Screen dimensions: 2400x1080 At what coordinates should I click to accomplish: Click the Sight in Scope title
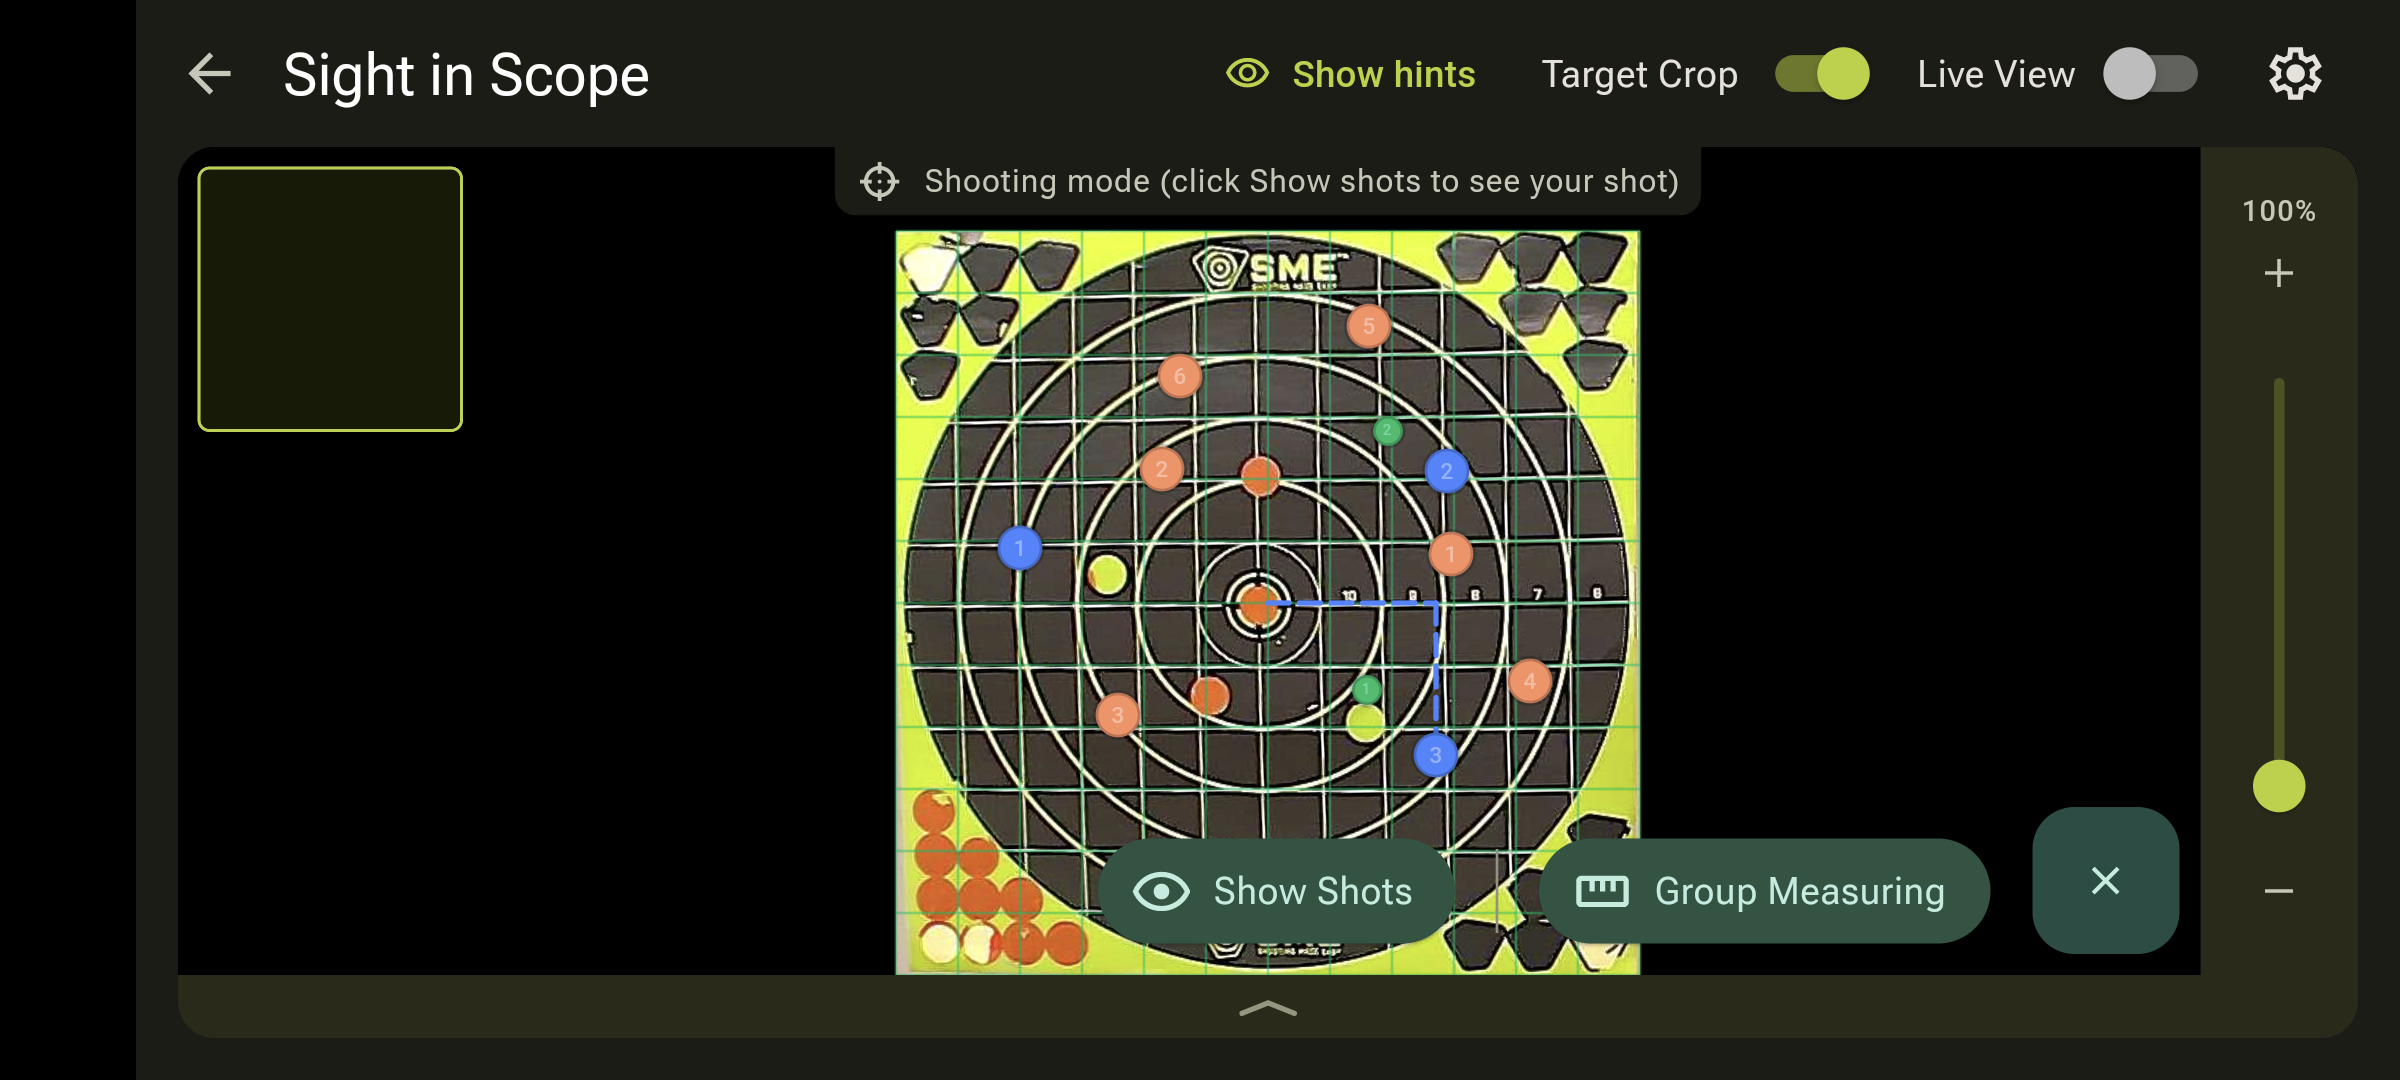466,75
